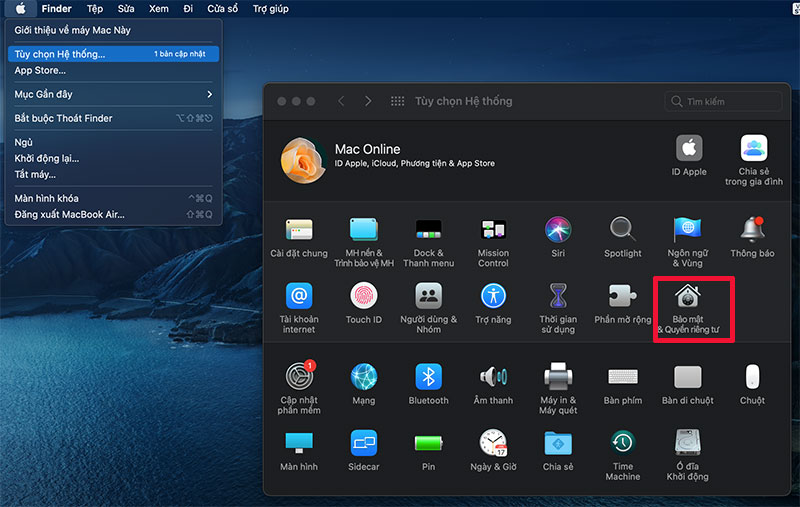800x507 pixels.
Task: Open Chuột mouse settings
Action: [753, 384]
